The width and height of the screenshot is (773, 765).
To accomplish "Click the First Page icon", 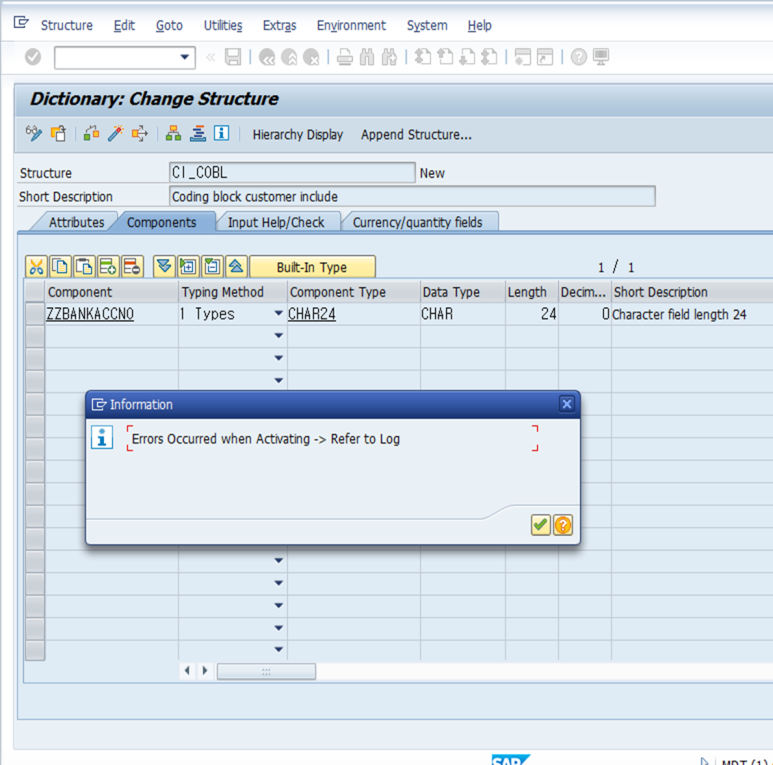I will 422,57.
